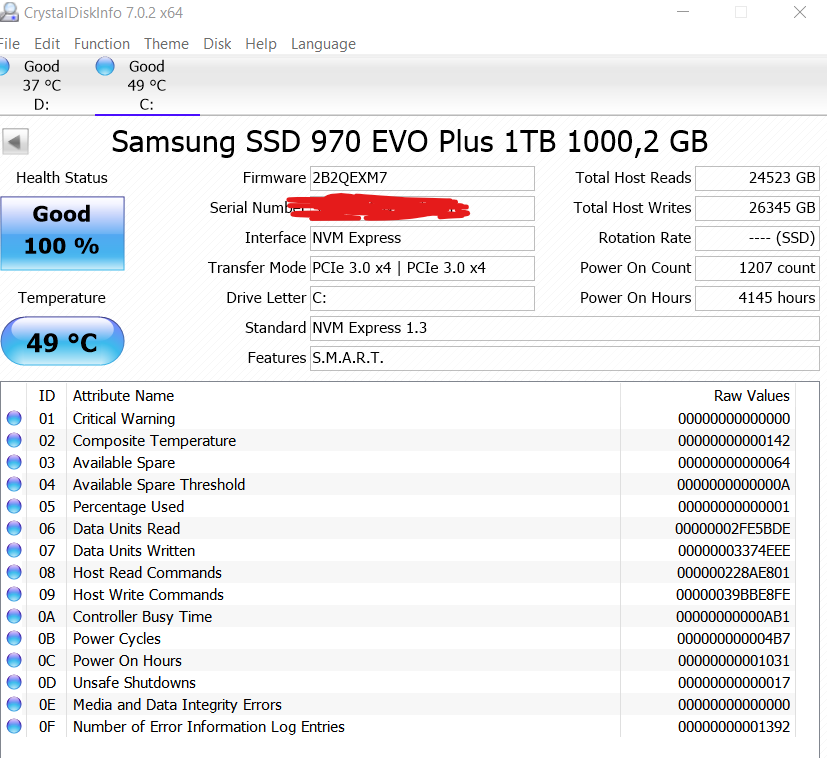Open the Help menu
Screen dimensions: 827x758
[261, 44]
